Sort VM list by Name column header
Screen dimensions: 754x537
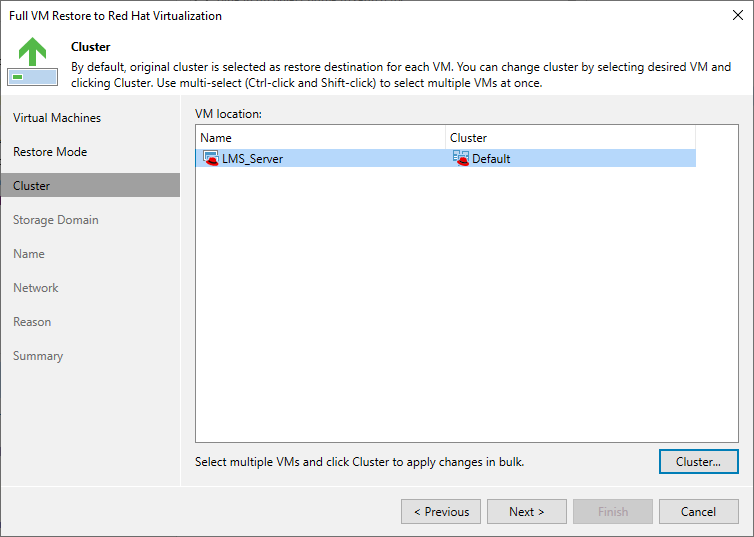point(320,138)
